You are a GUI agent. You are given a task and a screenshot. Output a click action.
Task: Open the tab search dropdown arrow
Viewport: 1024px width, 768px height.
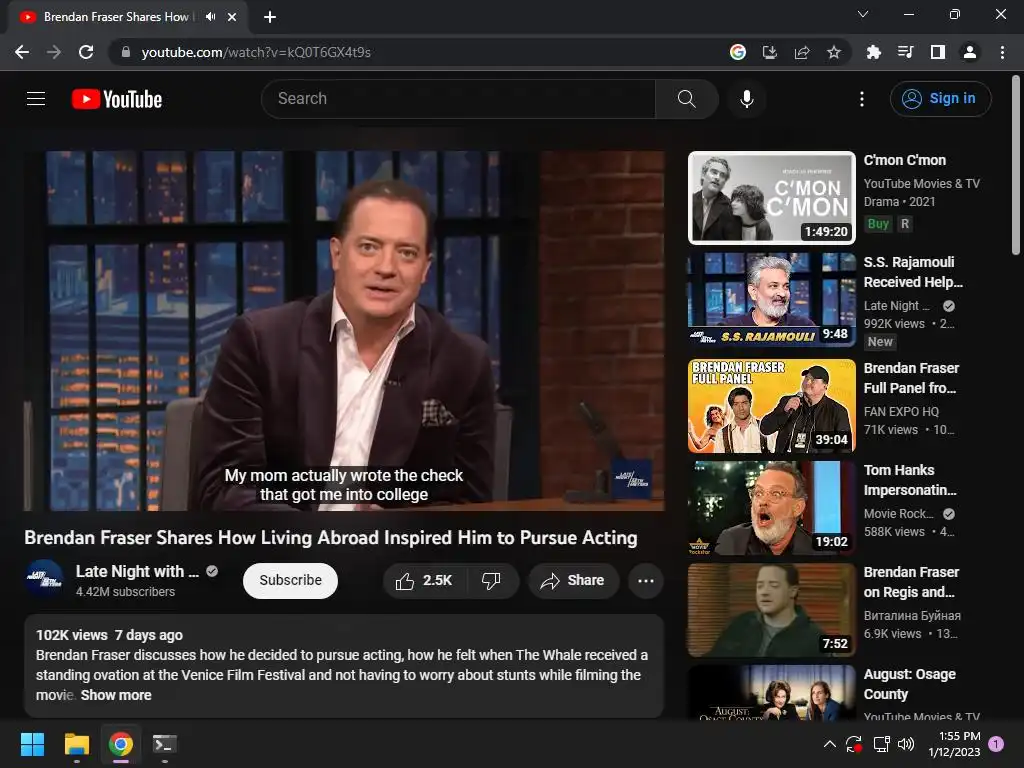click(x=863, y=14)
